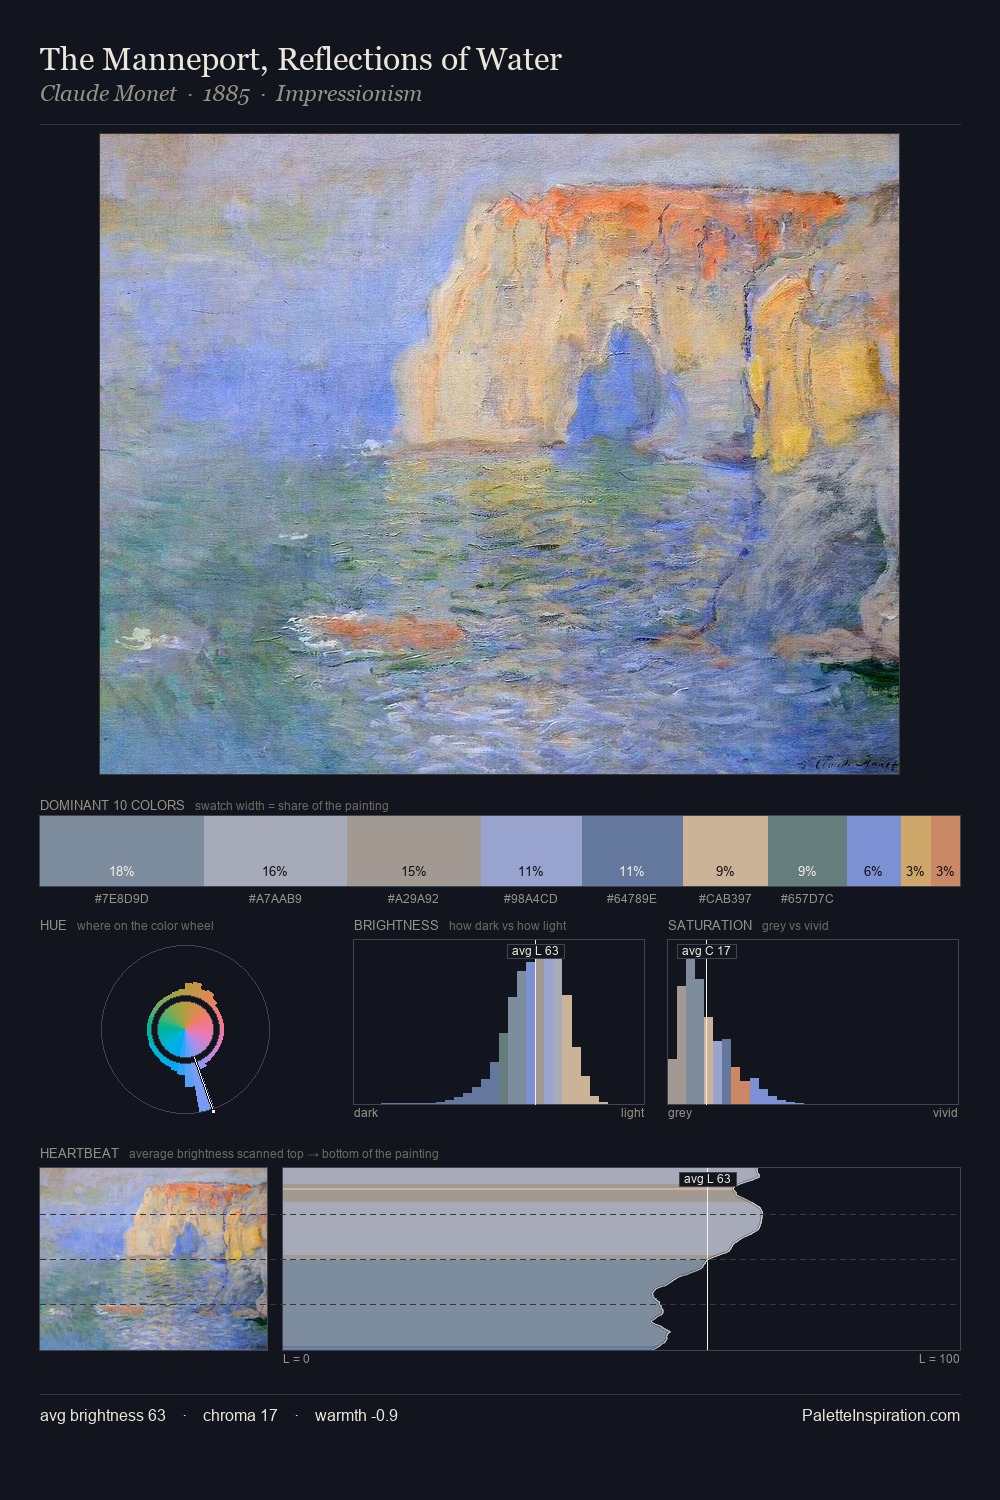Click the 'avg C 17' saturation label
This screenshot has width=1000, height=1500.
click(x=706, y=951)
